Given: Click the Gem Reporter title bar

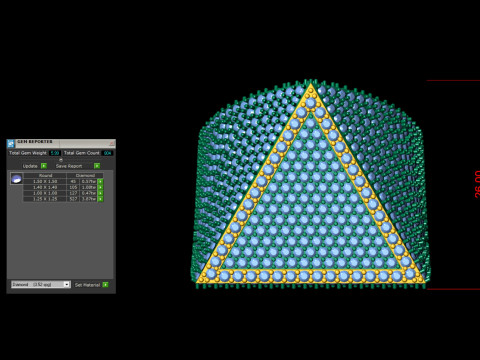Looking at the screenshot, I should point(62,144).
